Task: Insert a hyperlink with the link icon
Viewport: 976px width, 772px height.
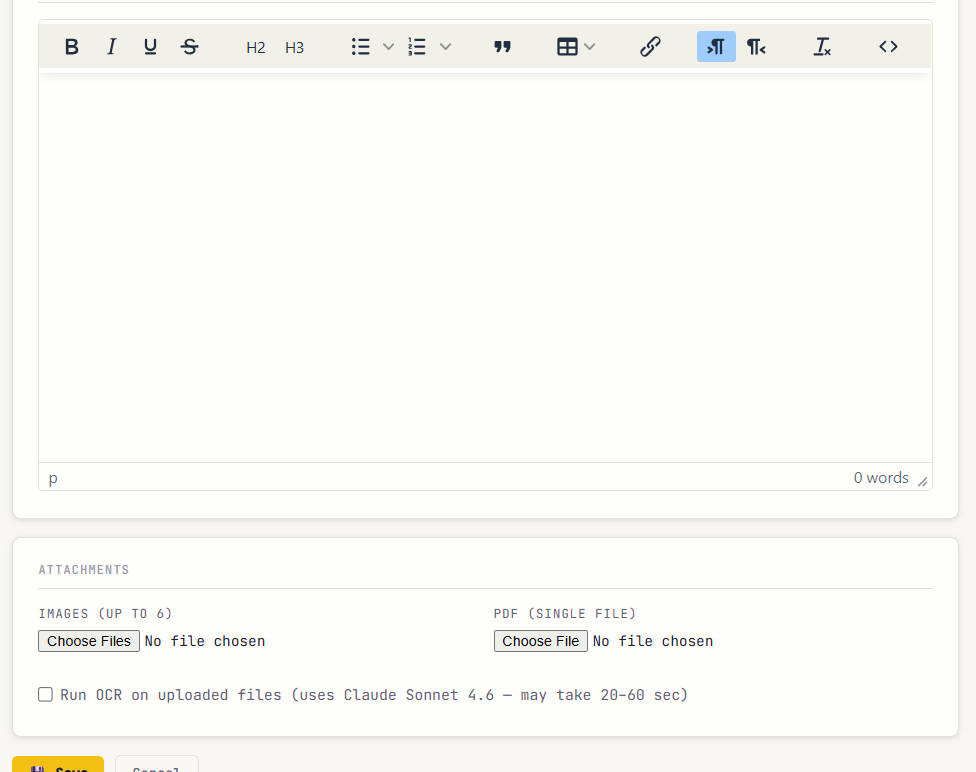Action: point(650,47)
